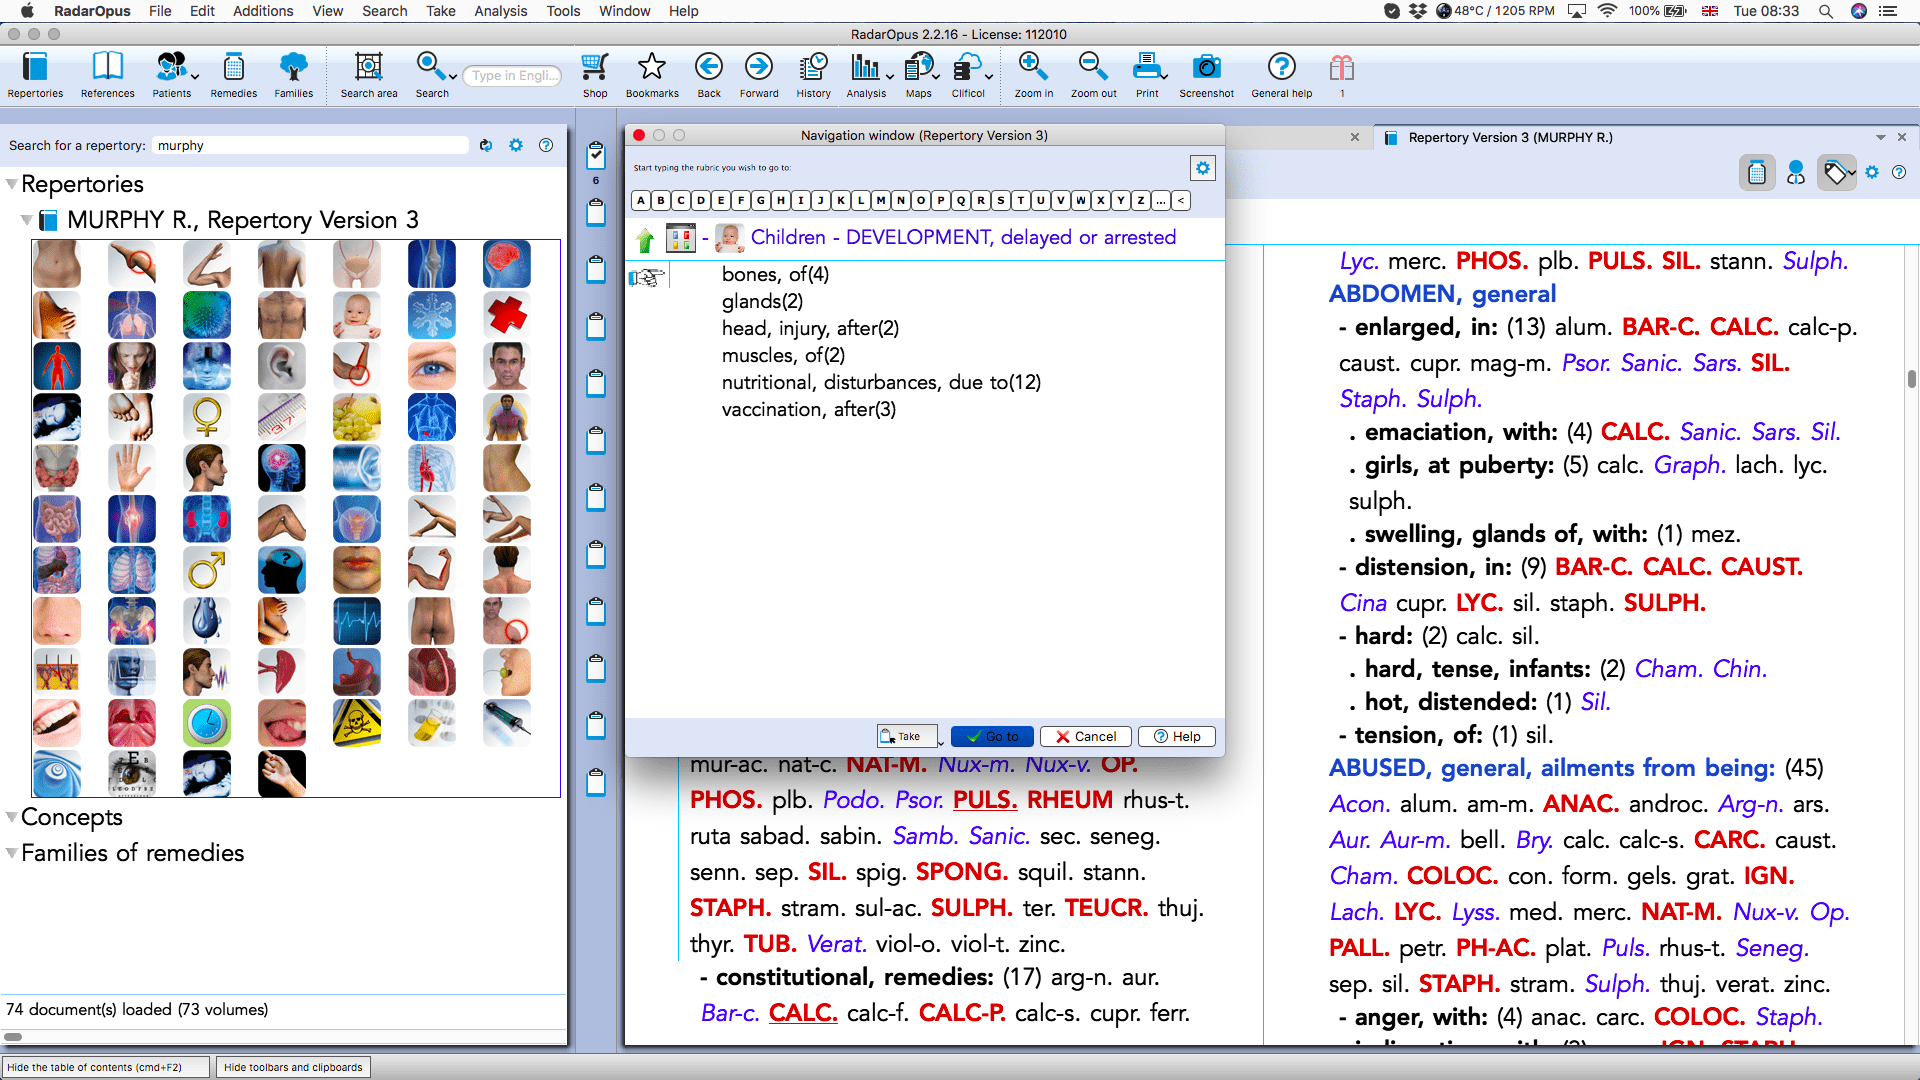The height and width of the screenshot is (1080, 1920).
Task: Open the Clificol dropdown arrow
Action: pyautogui.click(x=989, y=76)
